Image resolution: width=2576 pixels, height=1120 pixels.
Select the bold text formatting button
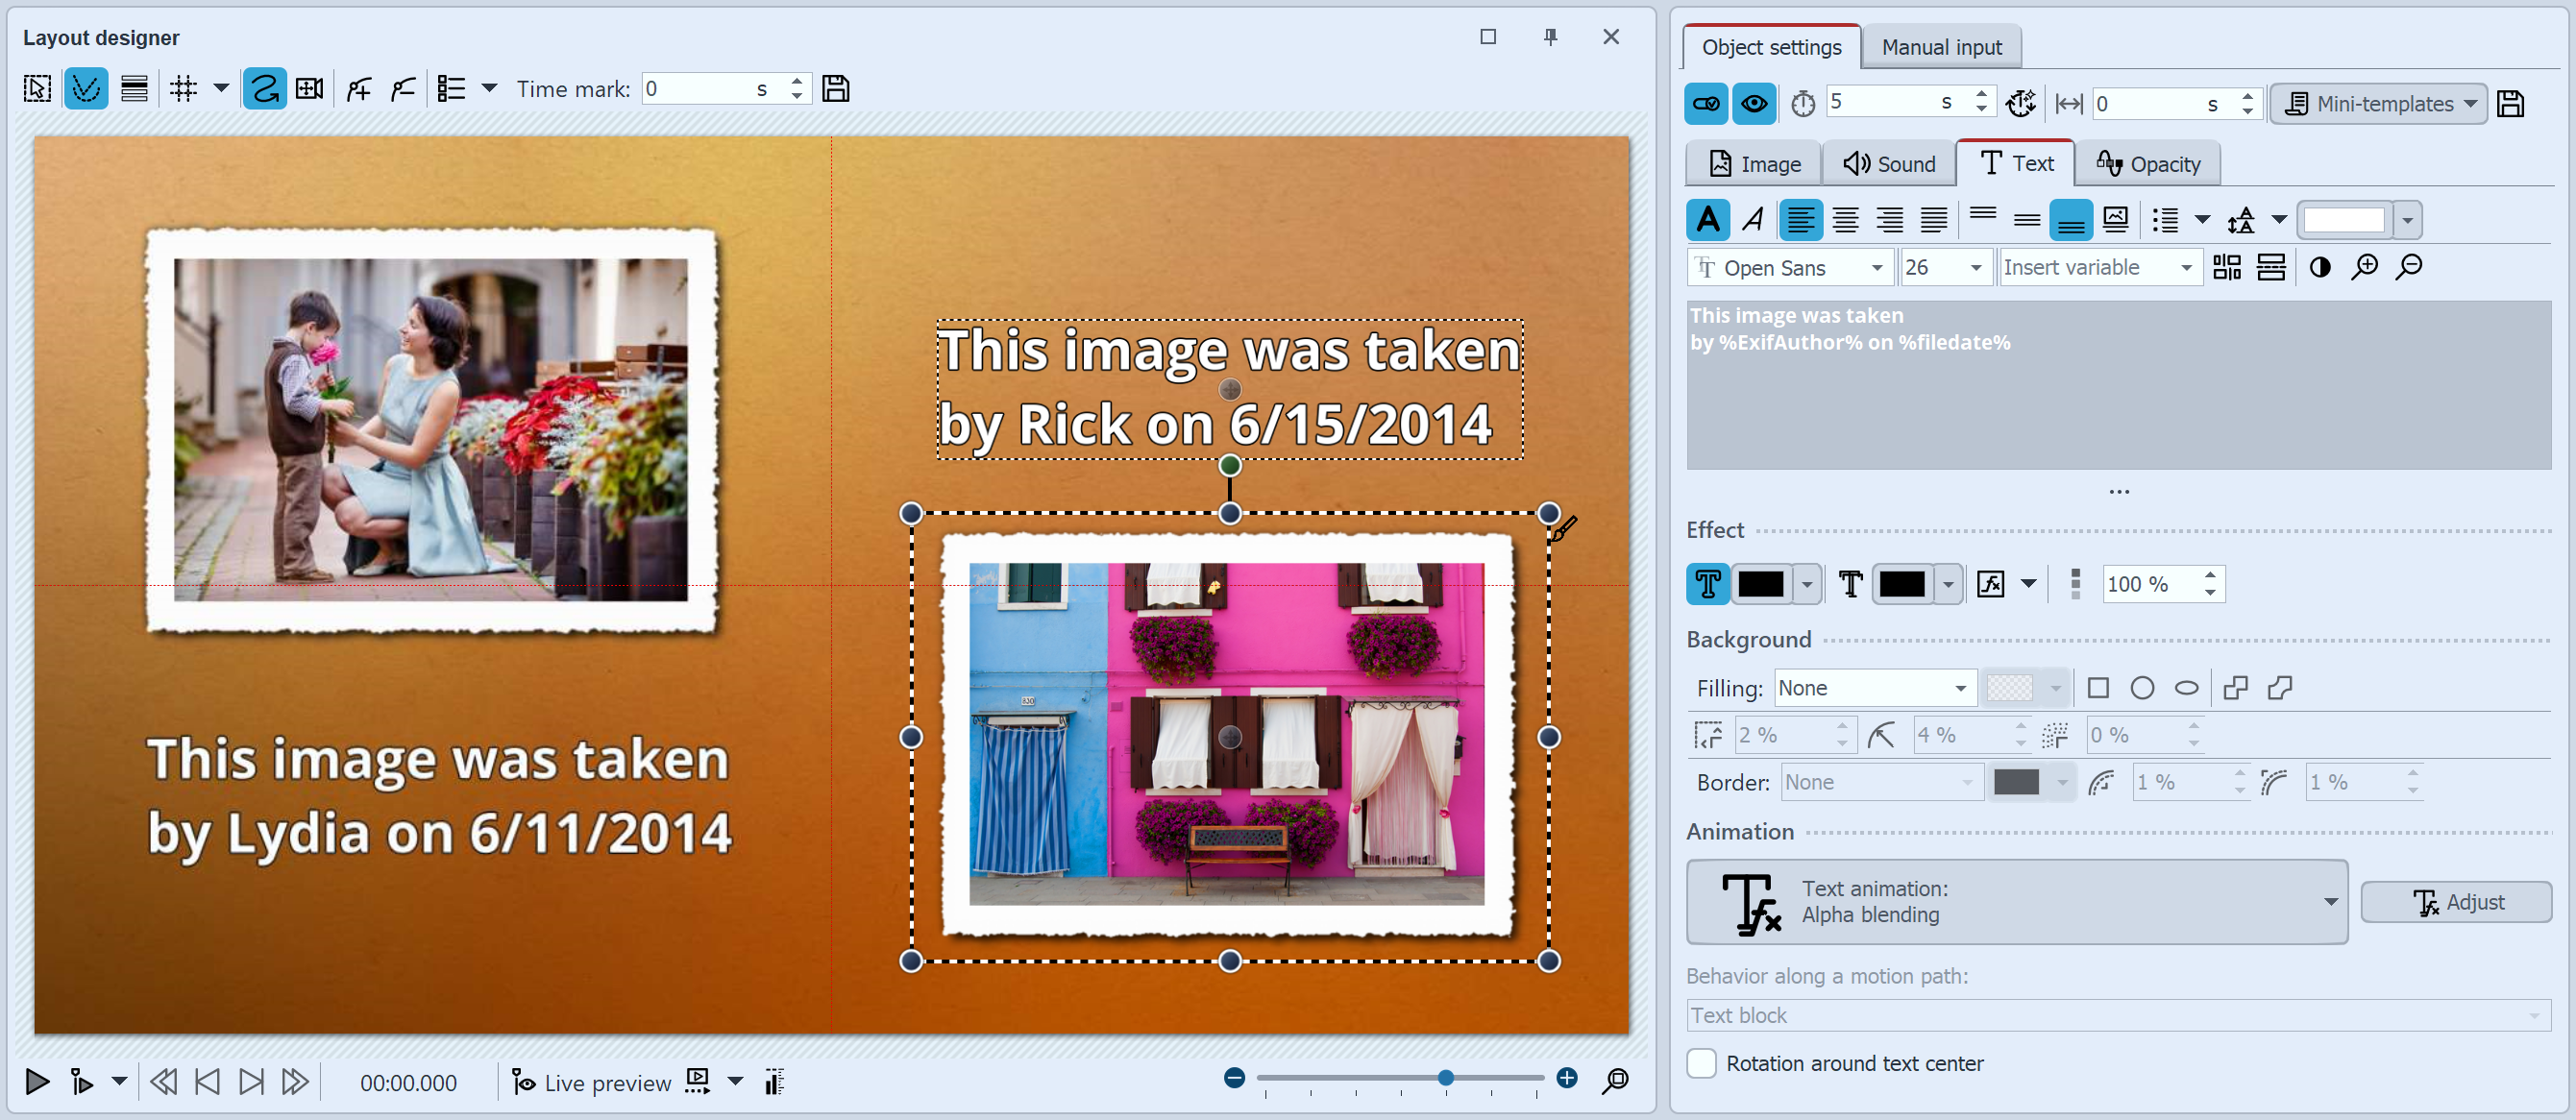[x=1708, y=217]
